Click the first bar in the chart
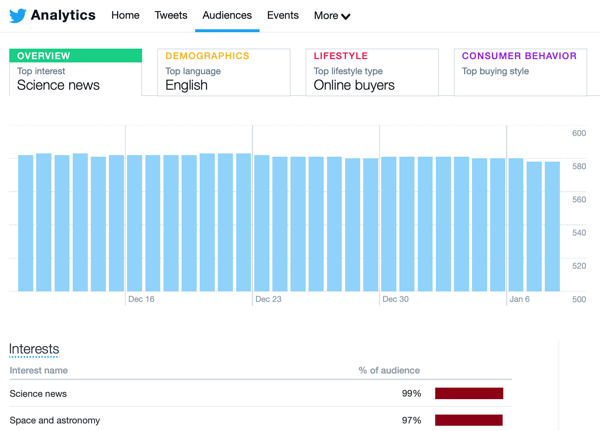Image resolution: width=600 pixels, height=431 pixels. tap(26, 223)
